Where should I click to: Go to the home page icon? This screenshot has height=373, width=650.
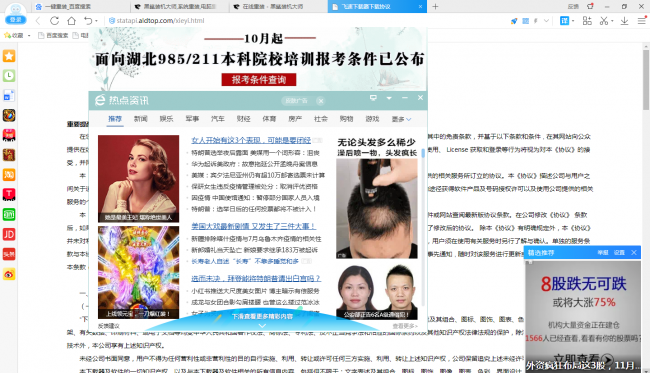tap(71, 21)
